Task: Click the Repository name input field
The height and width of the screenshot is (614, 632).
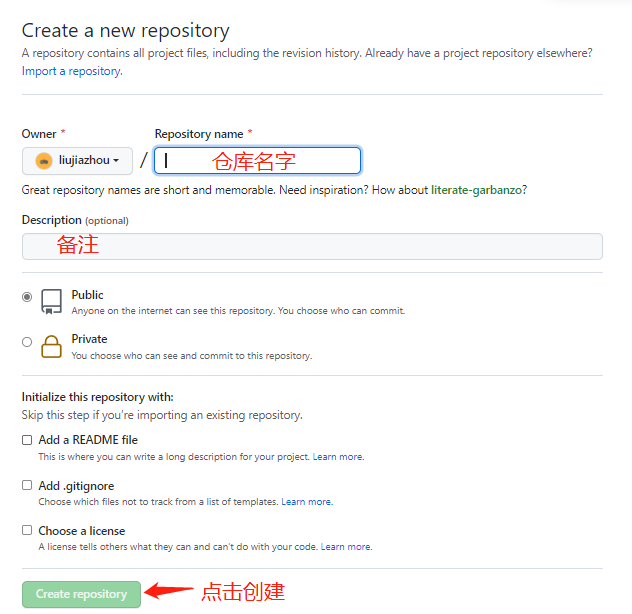Action: 257,160
